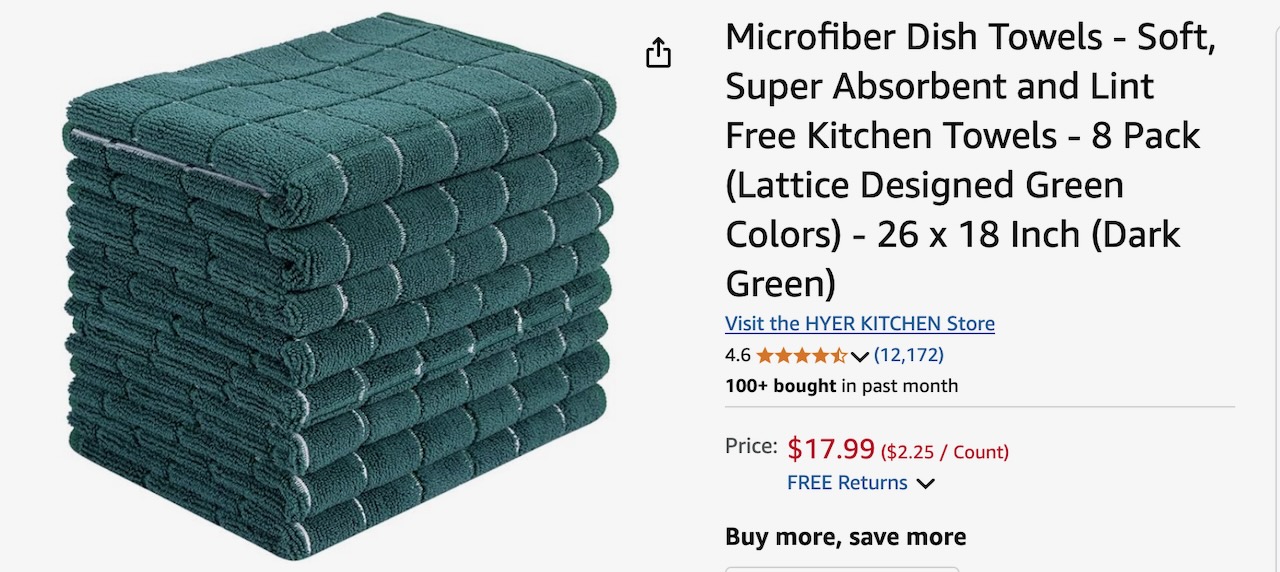1280x572 pixels.
Task: Visit the HYER KITCHEN Store link
Action: 860,324
